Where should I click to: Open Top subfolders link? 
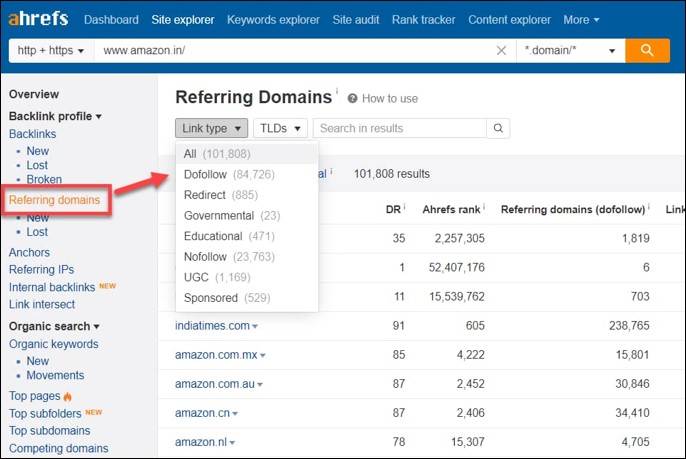click(x=45, y=413)
